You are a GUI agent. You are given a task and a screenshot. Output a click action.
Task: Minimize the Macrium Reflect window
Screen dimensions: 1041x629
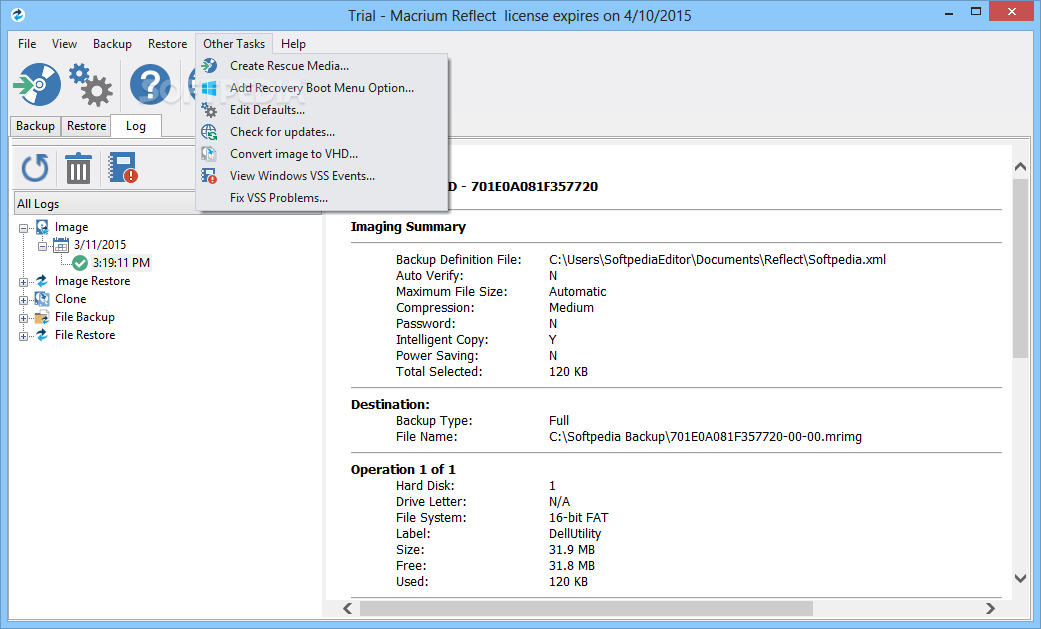[949, 12]
